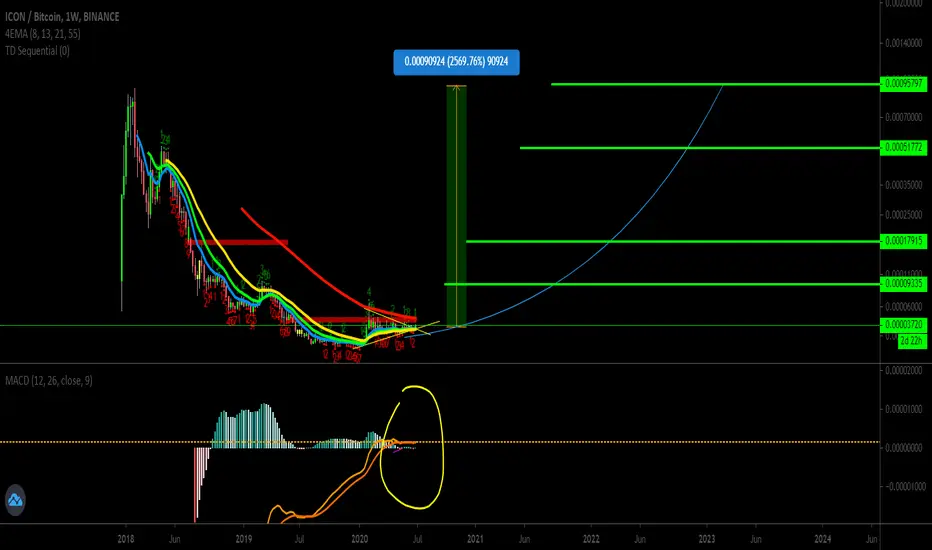Image resolution: width=932 pixels, height=550 pixels.
Task: Click the 0.00003720 current price label
Action: point(903,325)
